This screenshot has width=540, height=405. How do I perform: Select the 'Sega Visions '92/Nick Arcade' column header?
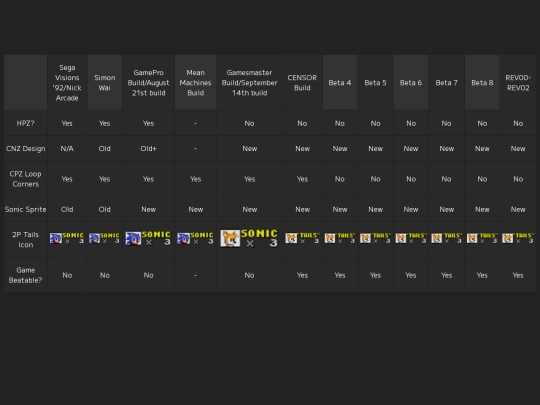(x=67, y=83)
